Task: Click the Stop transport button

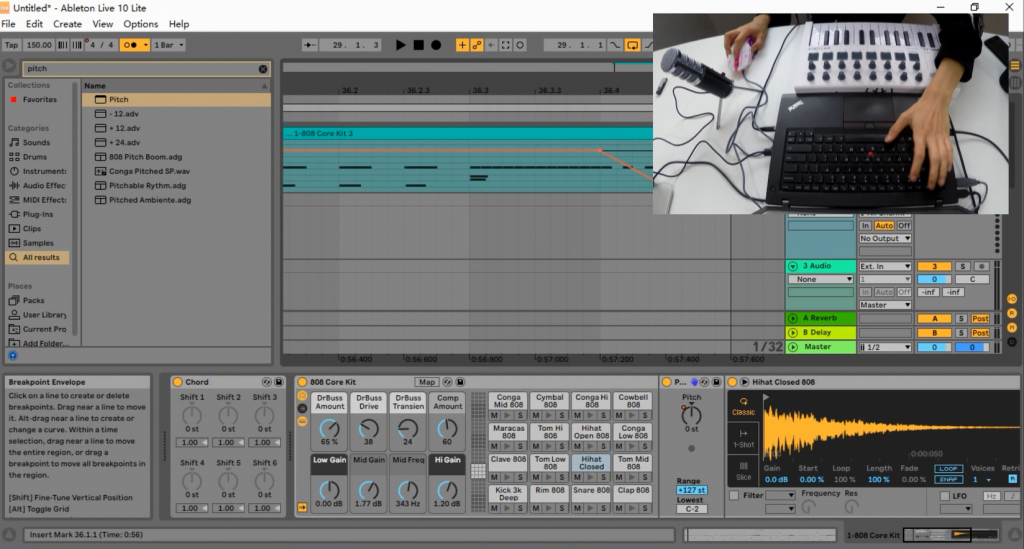Action: point(419,45)
